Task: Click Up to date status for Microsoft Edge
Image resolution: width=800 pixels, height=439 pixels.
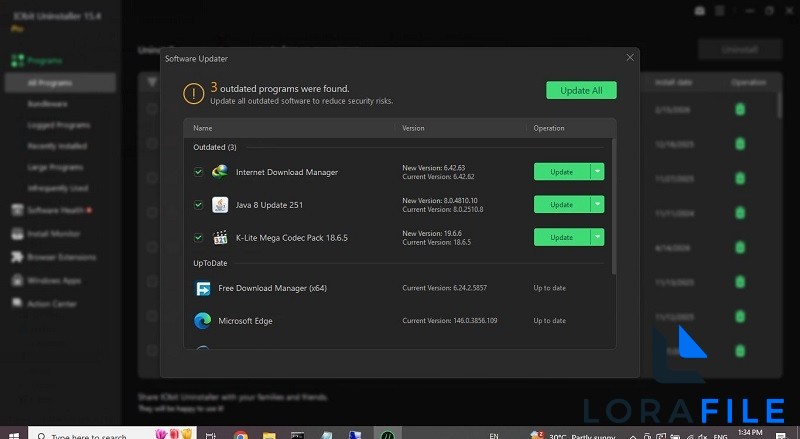Action: (x=549, y=321)
